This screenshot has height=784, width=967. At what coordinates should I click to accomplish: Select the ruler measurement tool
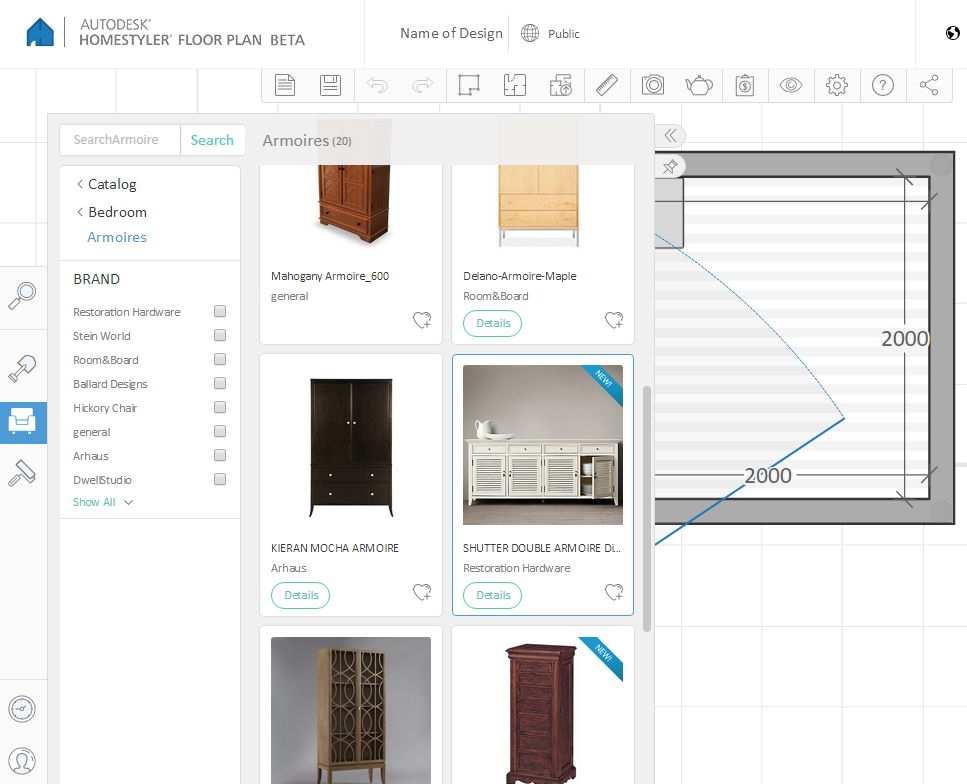[606, 86]
